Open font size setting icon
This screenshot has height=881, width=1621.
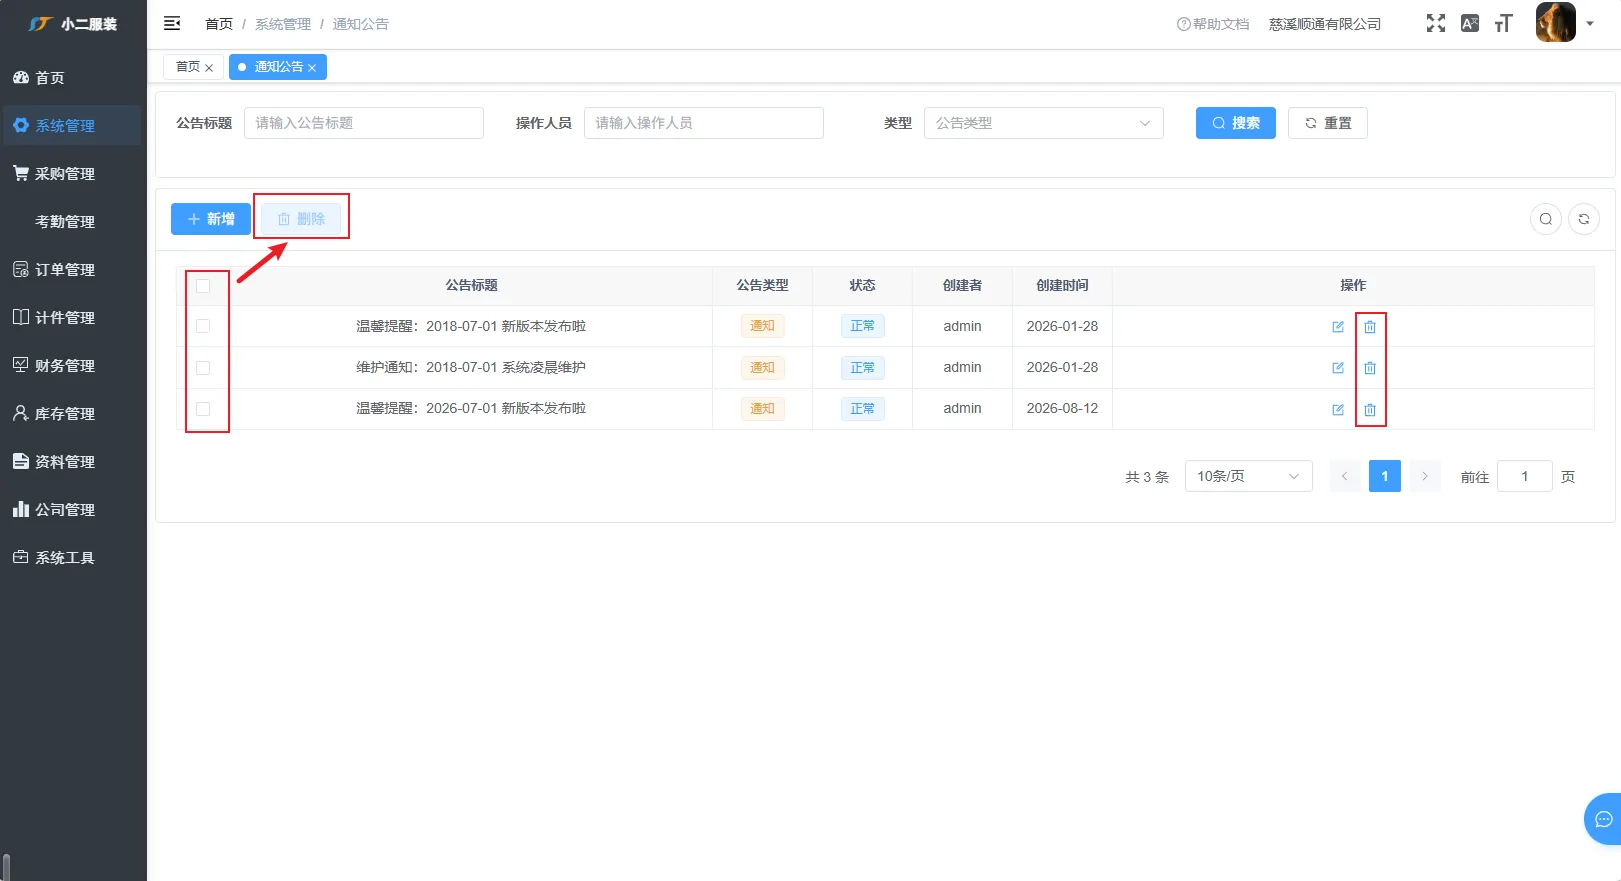pos(1504,23)
